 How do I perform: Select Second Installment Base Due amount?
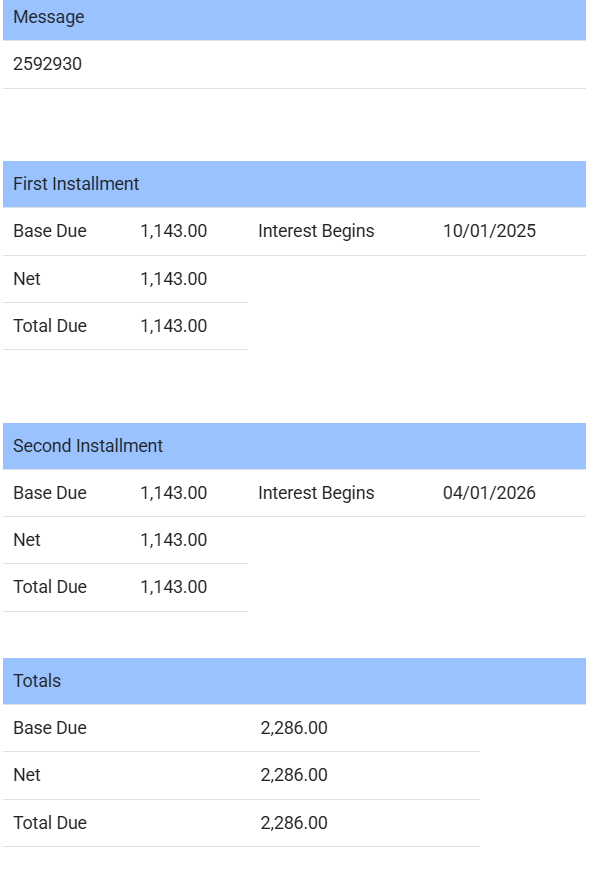click(173, 493)
